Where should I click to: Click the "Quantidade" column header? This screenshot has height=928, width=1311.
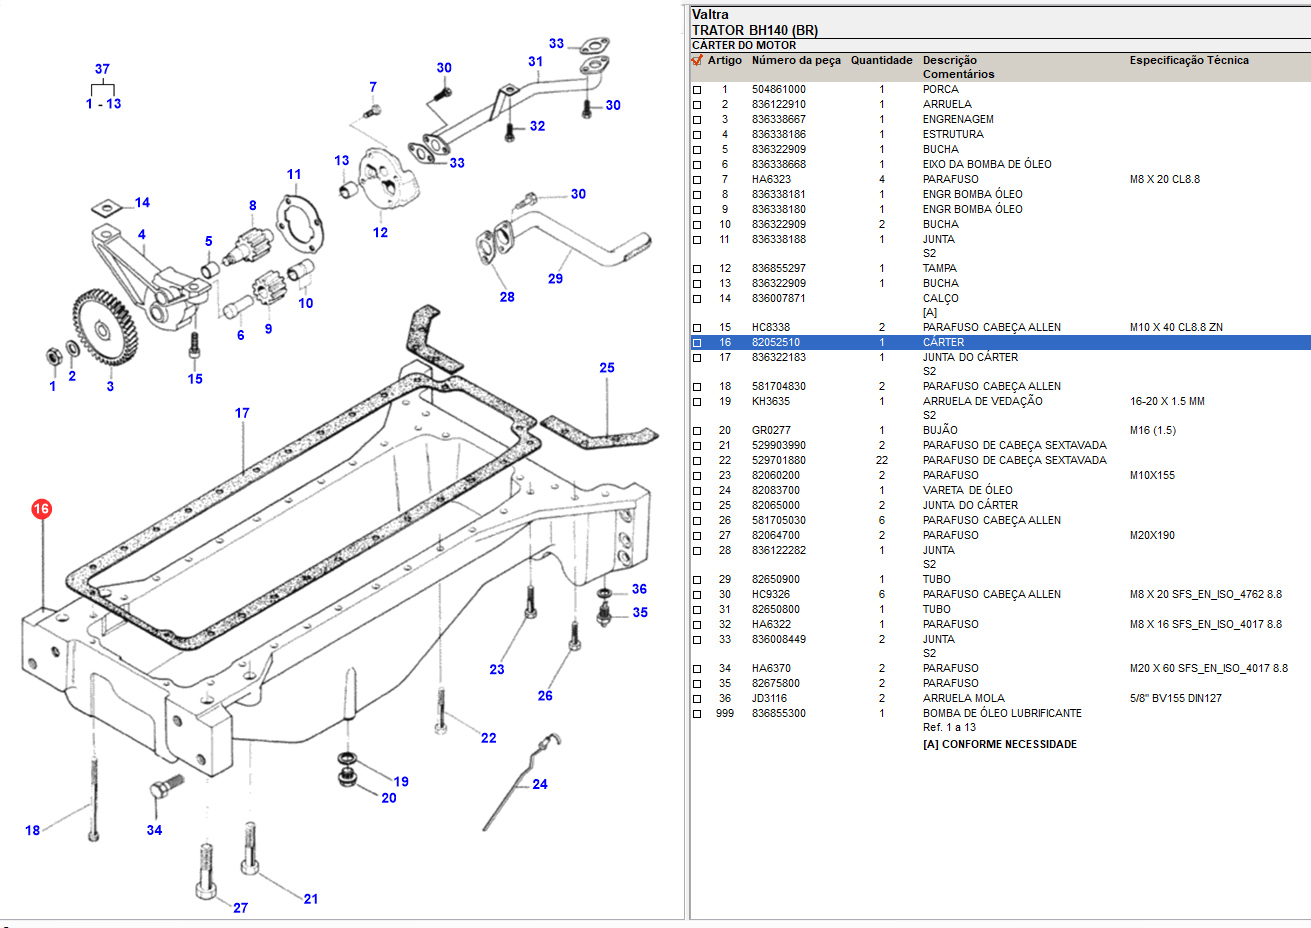tap(881, 60)
